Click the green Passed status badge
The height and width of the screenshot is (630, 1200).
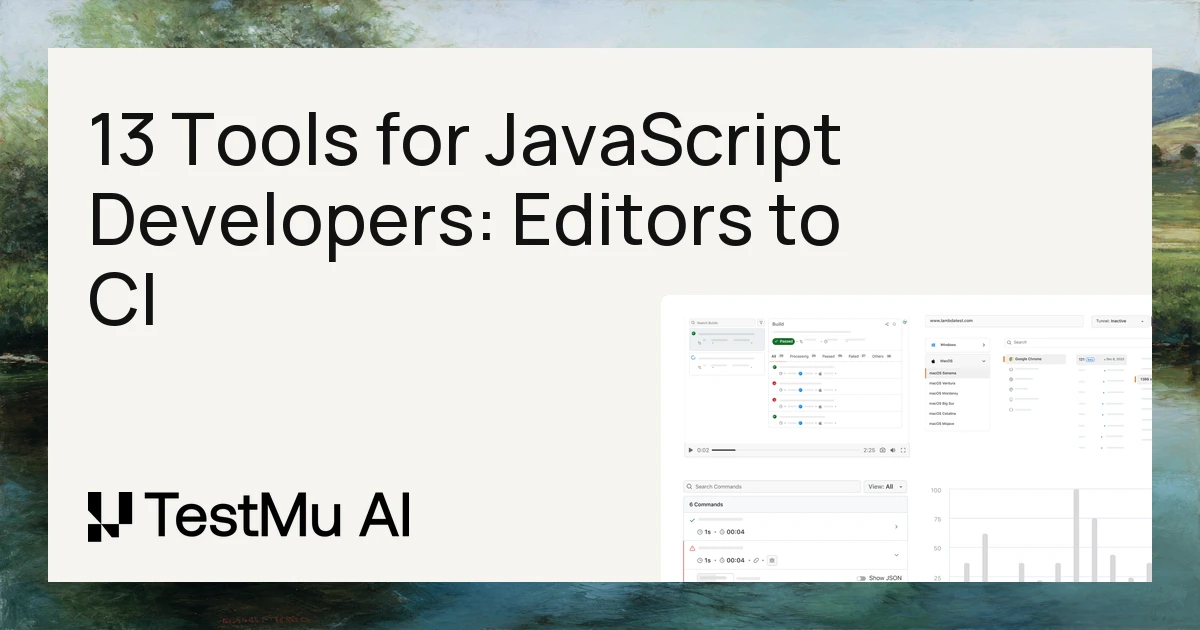[783, 341]
